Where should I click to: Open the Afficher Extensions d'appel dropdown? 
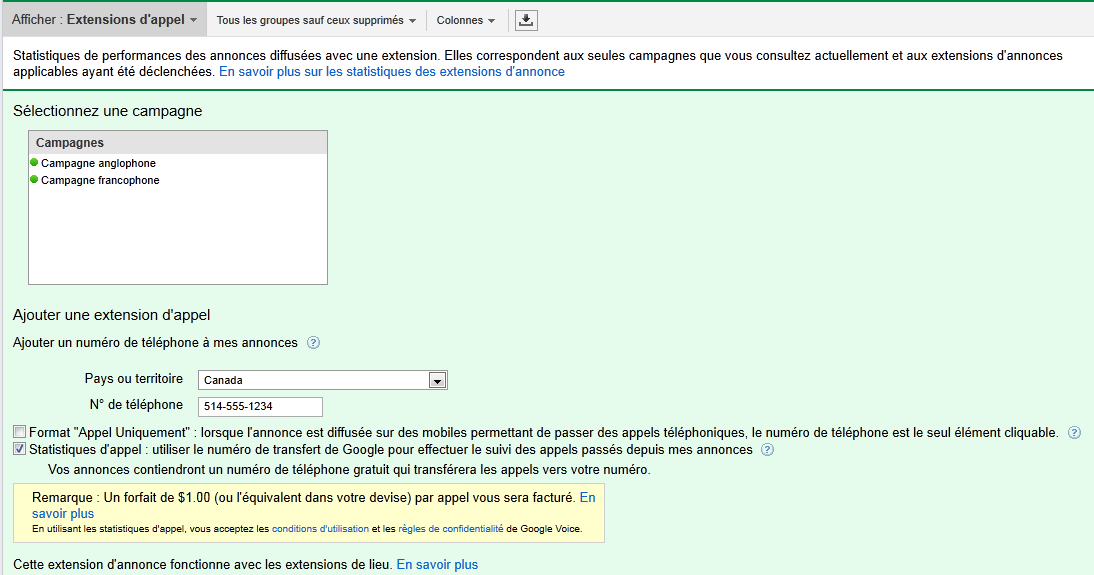click(x=104, y=20)
